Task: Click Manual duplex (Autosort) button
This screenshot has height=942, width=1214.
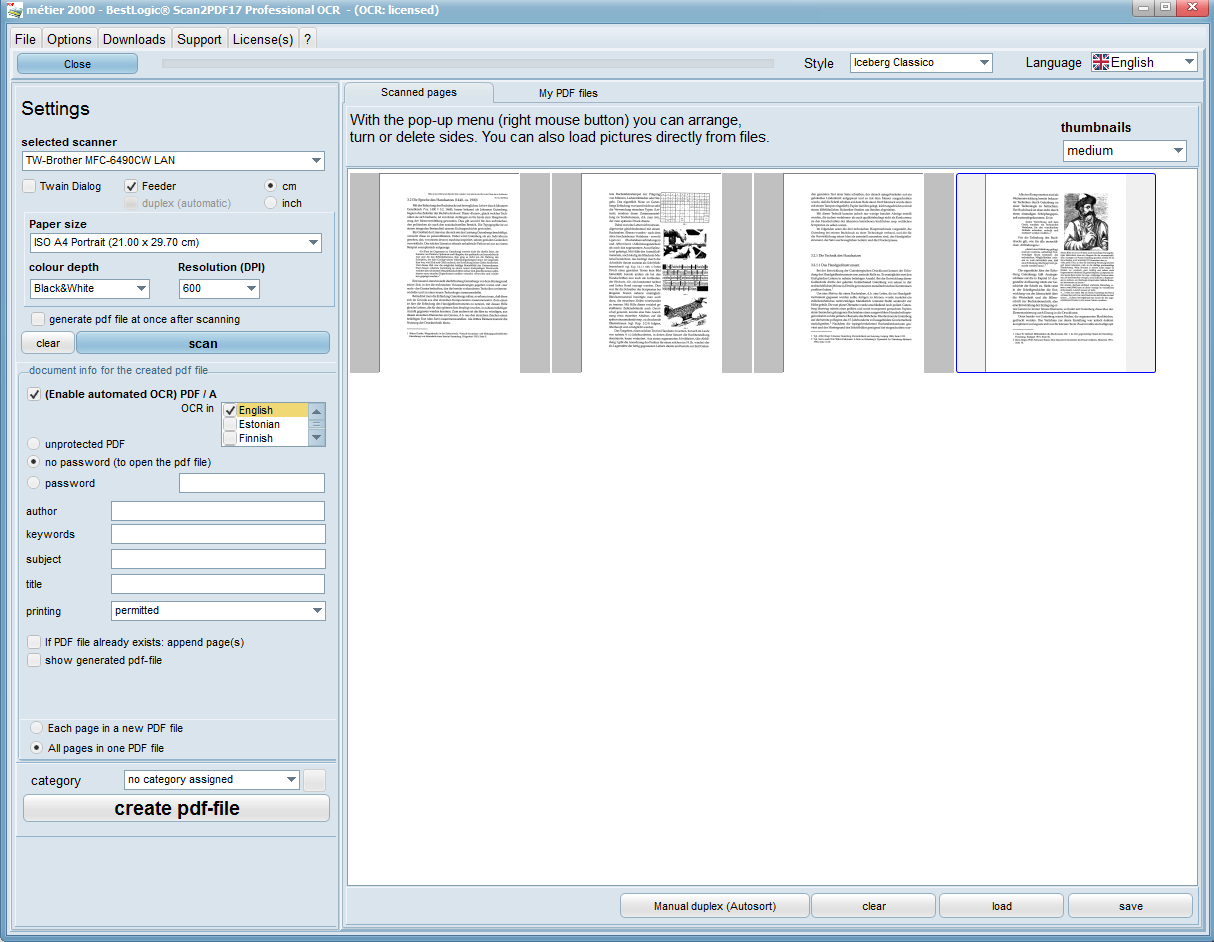Action: click(714, 906)
